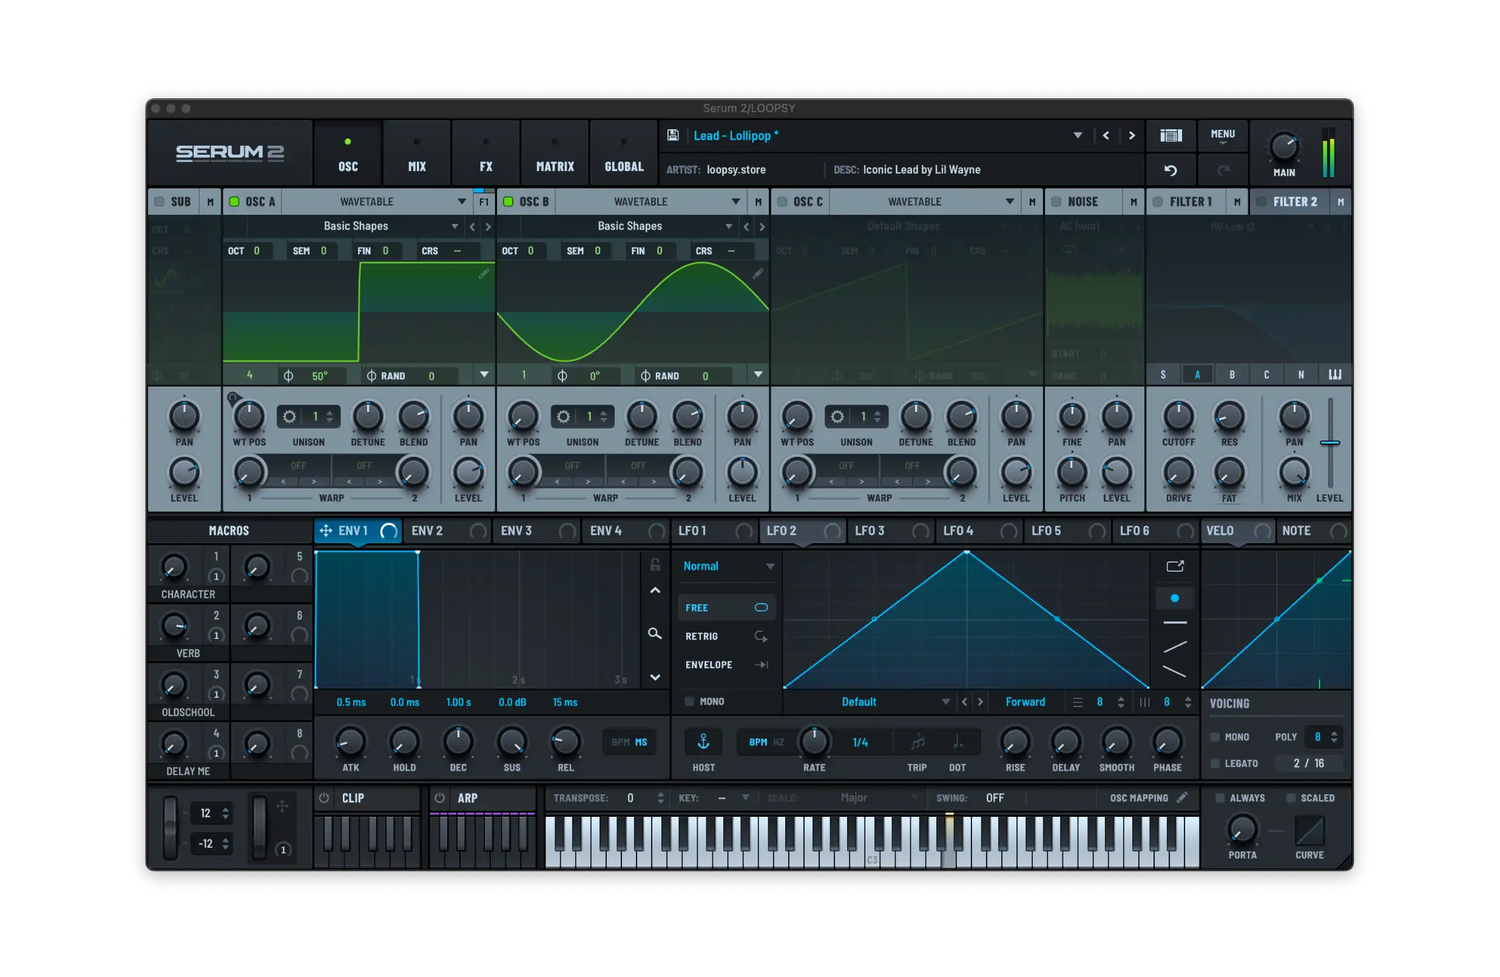Select the ramp up LFO shape tool

coord(1175,647)
